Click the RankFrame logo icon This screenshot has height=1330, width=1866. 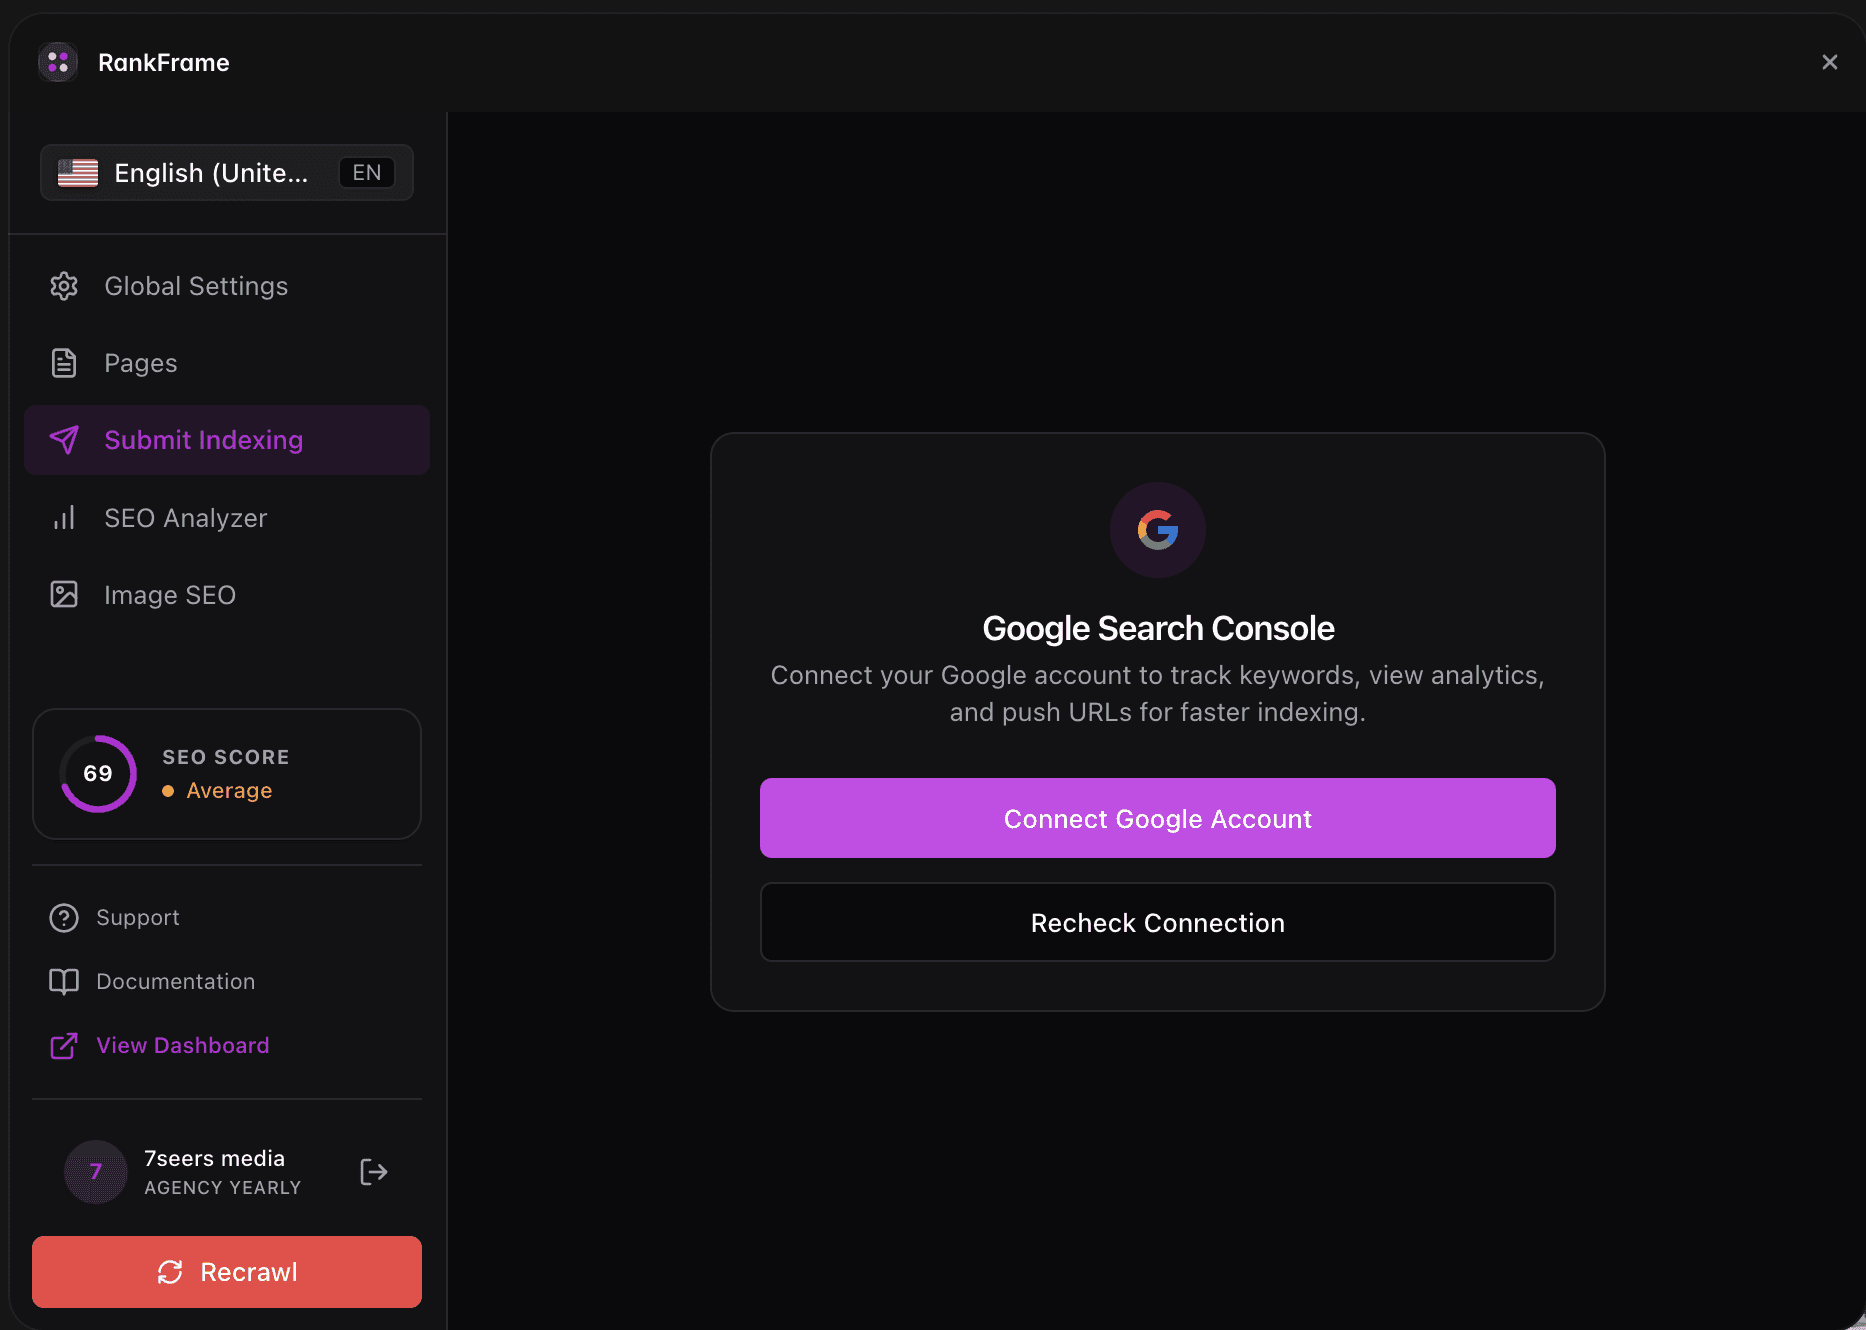pyautogui.click(x=58, y=62)
